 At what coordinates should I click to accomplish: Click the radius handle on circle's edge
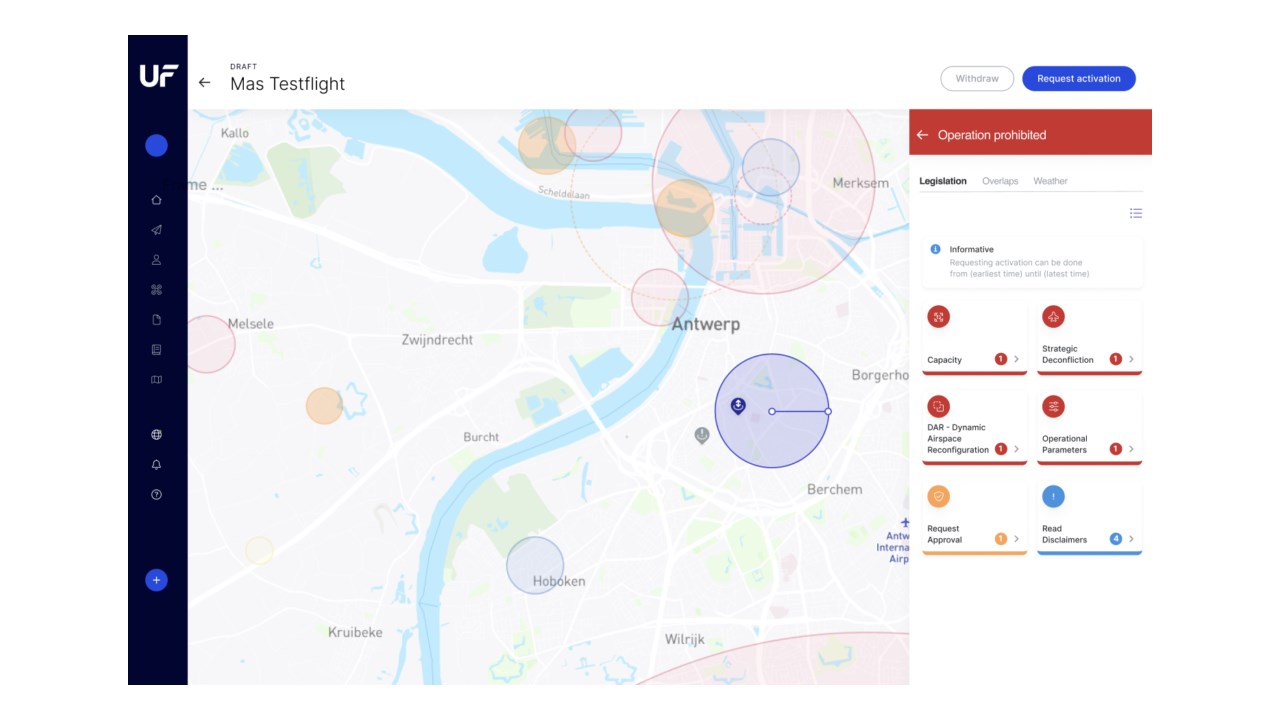pyautogui.click(x=828, y=411)
